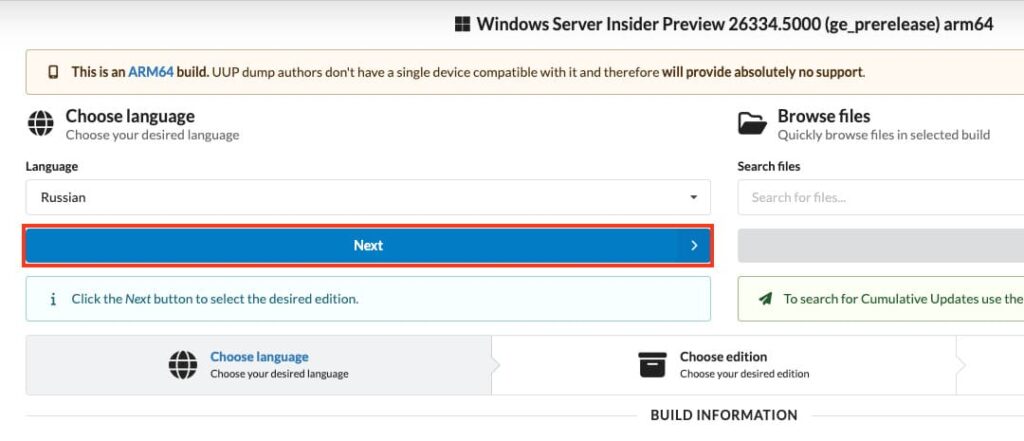Screen dimensions: 1024x441
Task: Click the chevron arrow on the Next button
Action: coord(694,246)
